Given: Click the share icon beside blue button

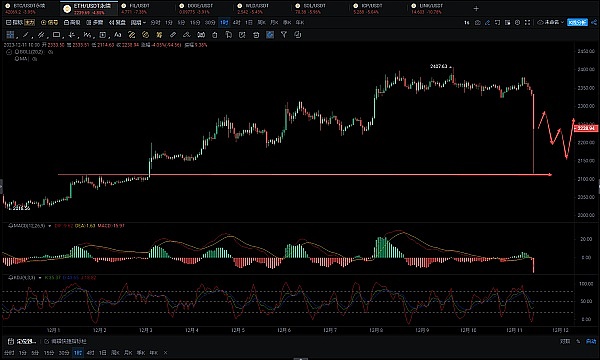Looking at the screenshot, I should coord(594,23).
